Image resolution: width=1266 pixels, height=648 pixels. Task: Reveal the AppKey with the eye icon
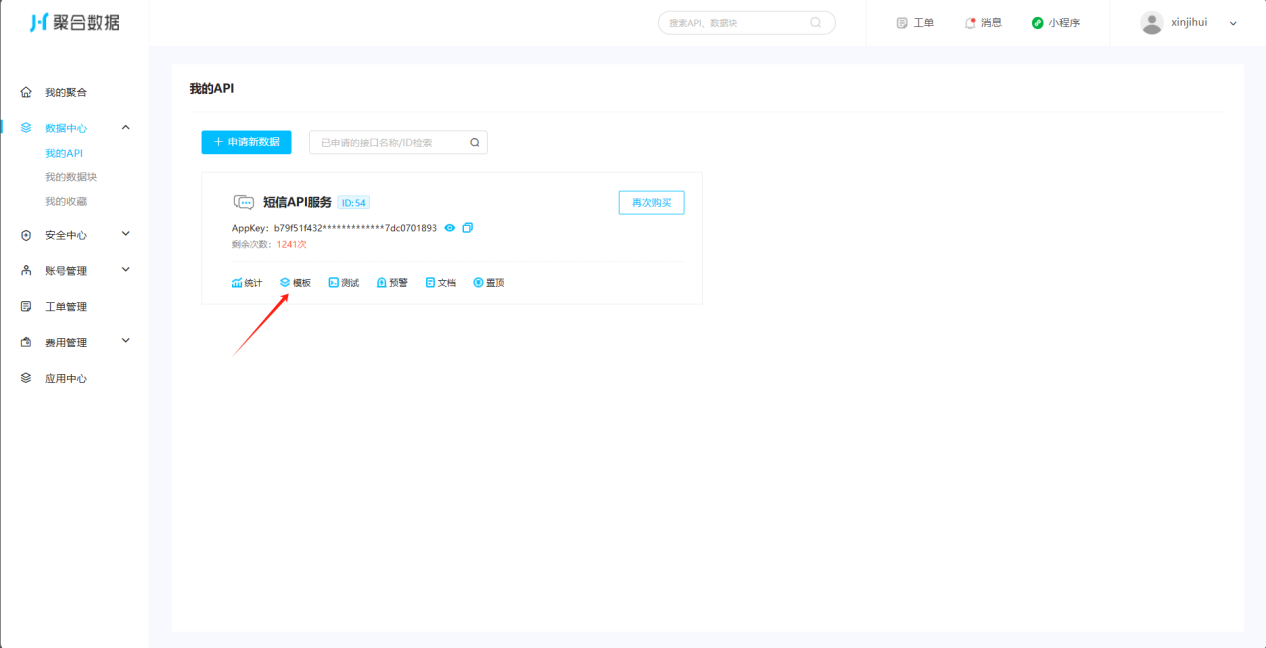450,228
